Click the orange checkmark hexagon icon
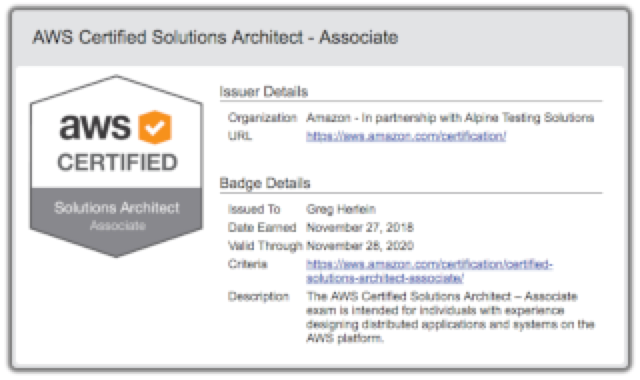 (x=155, y=127)
